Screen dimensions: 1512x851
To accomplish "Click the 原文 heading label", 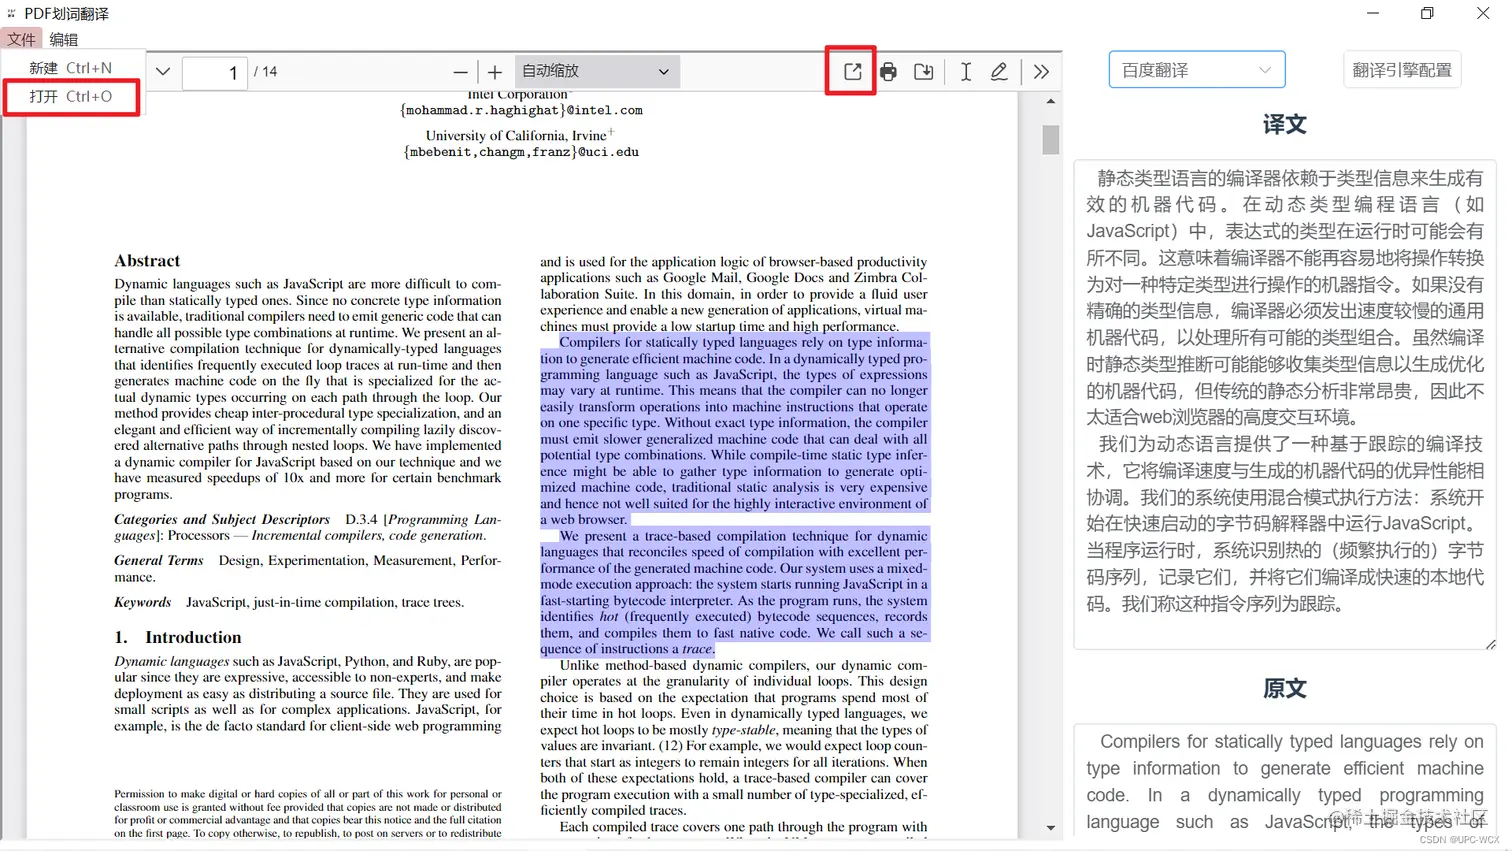I will coord(1284,688).
